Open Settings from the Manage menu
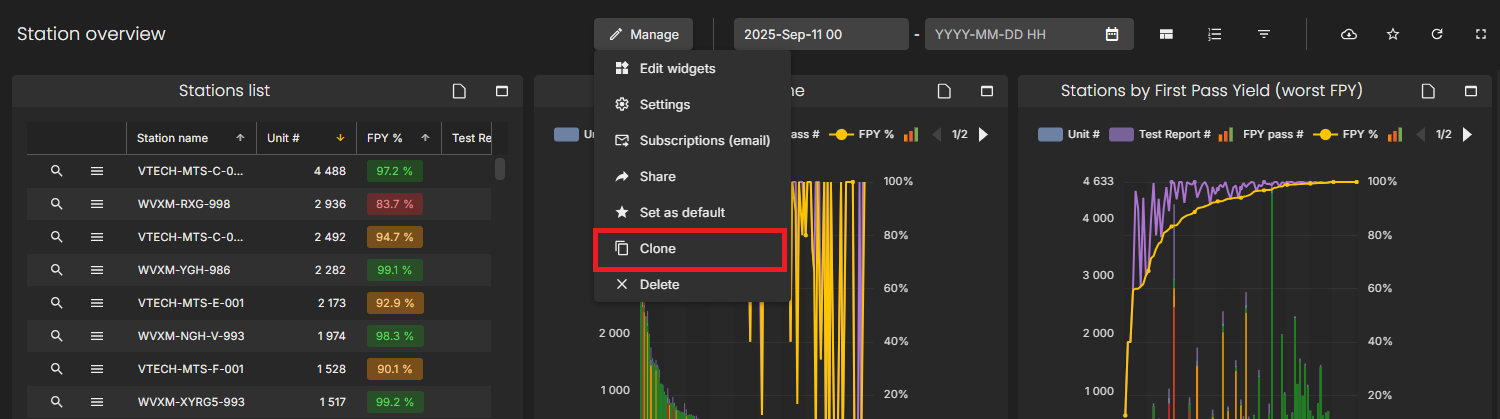 tap(692, 104)
